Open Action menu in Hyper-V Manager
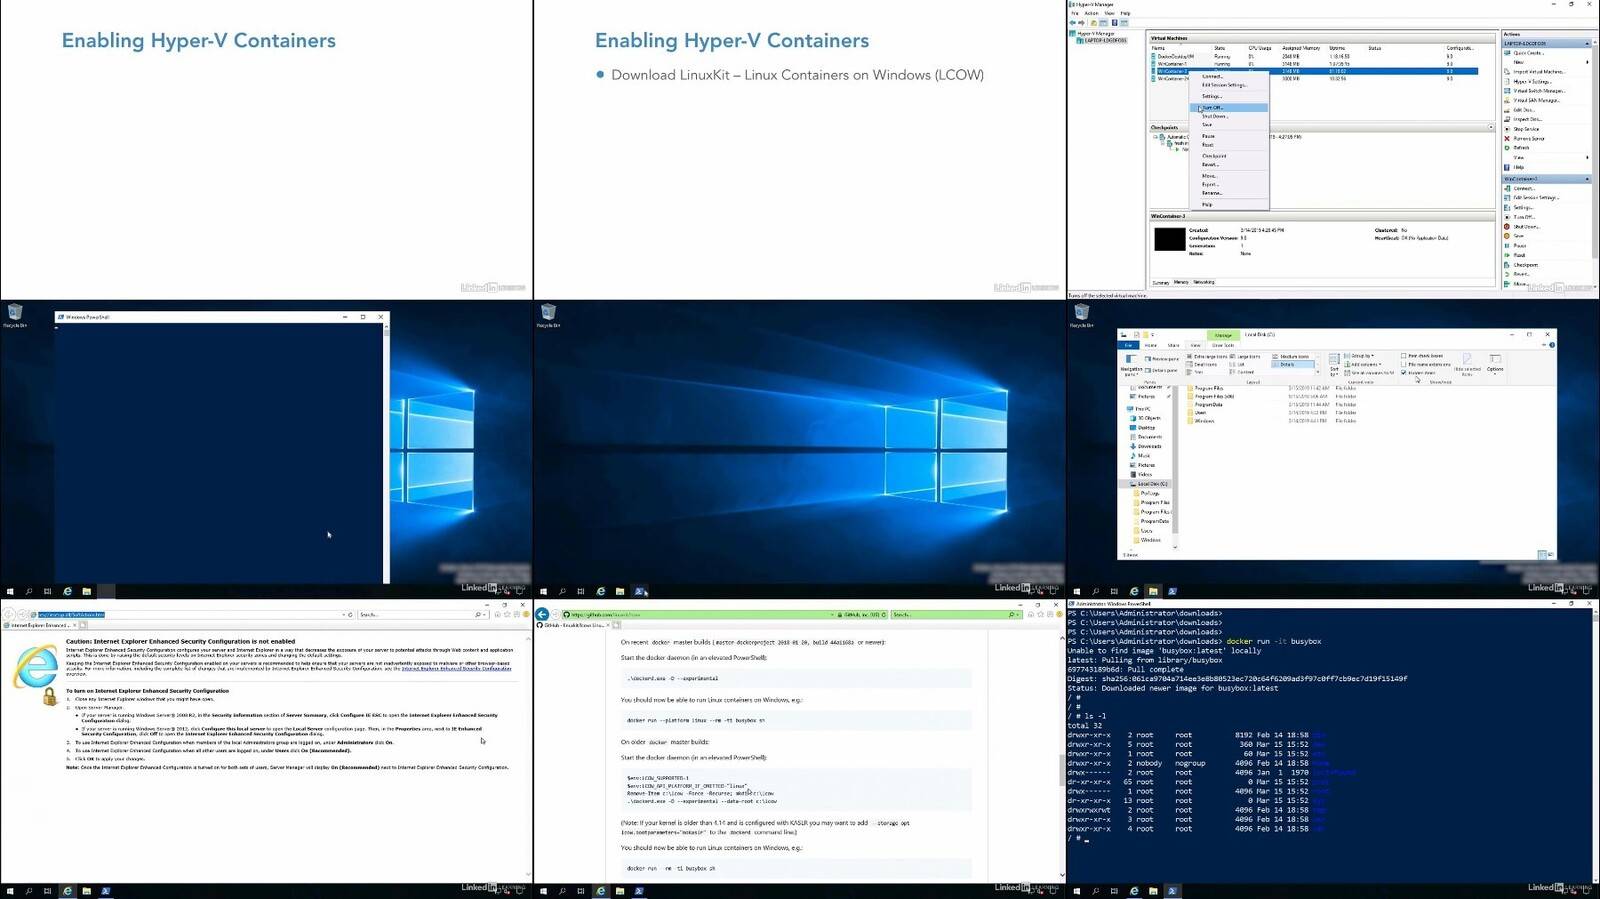 pyautogui.click(x=1091, y=13)
